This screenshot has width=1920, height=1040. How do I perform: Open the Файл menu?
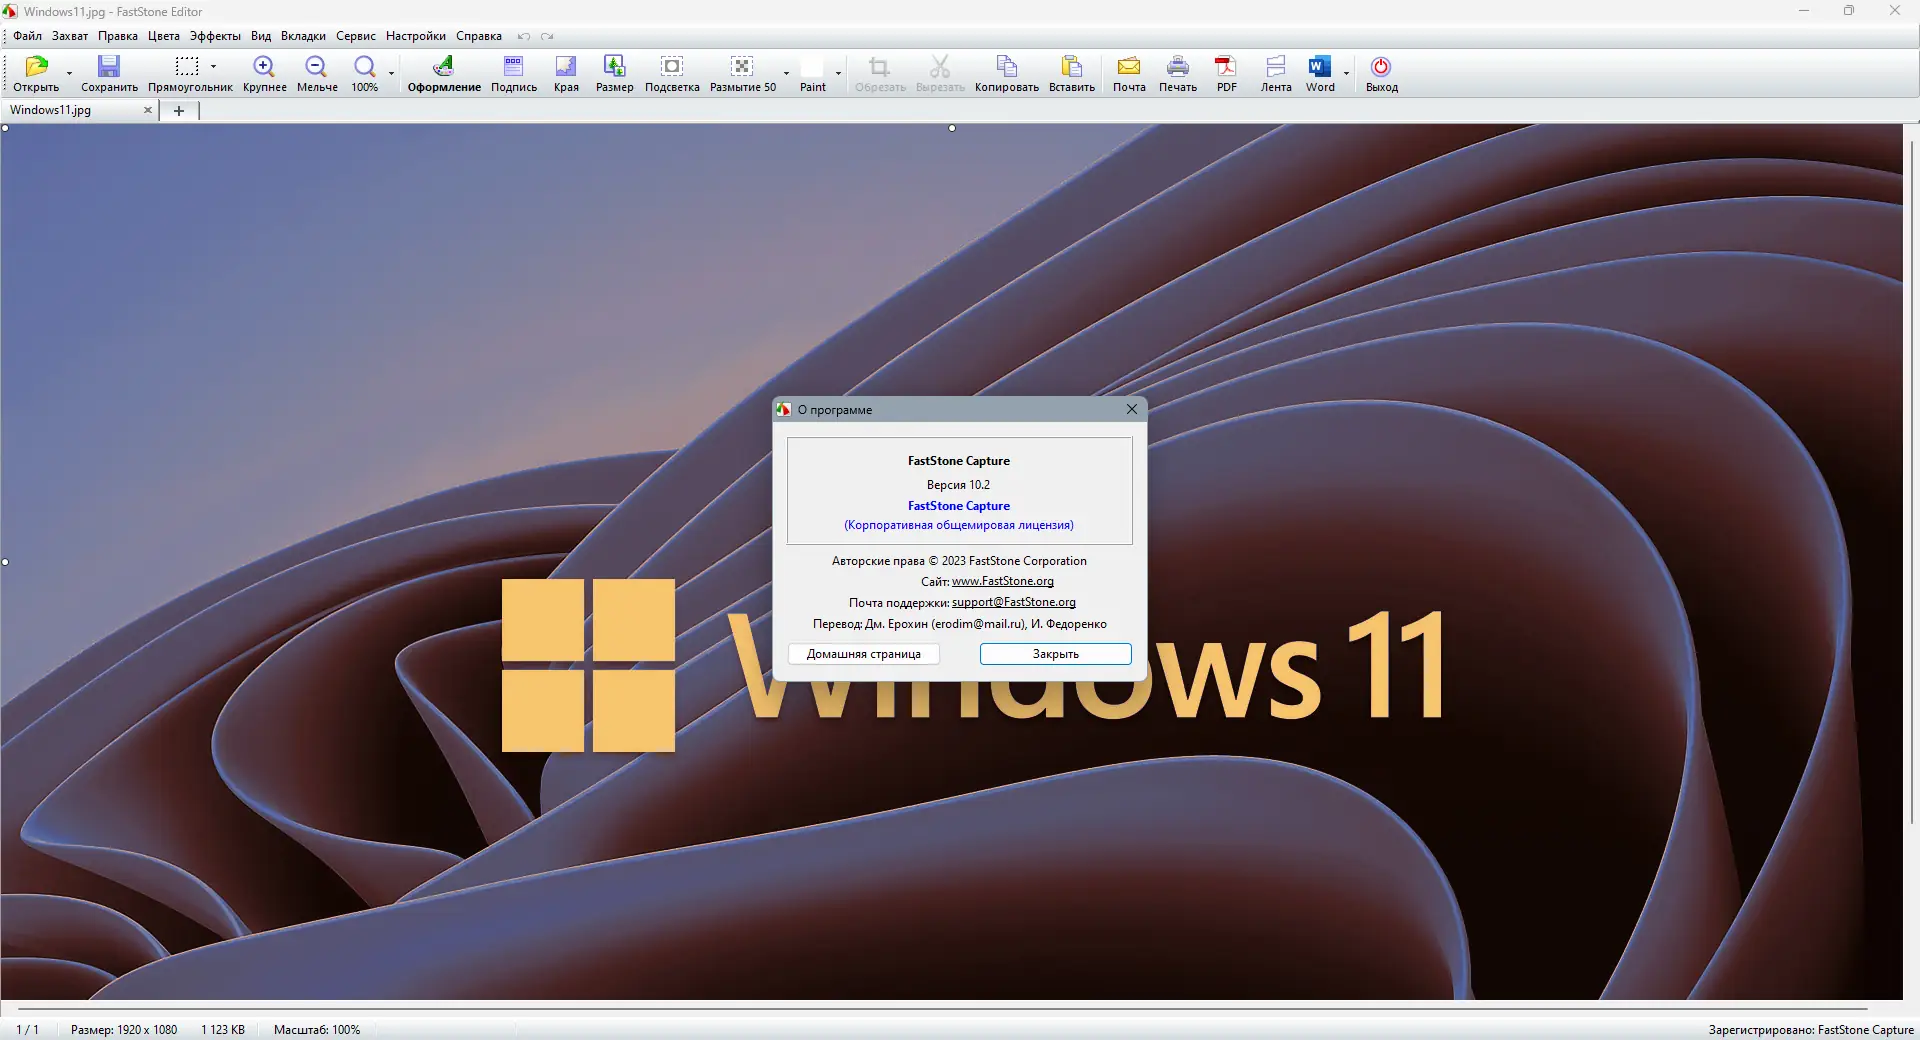pos(27,36)
